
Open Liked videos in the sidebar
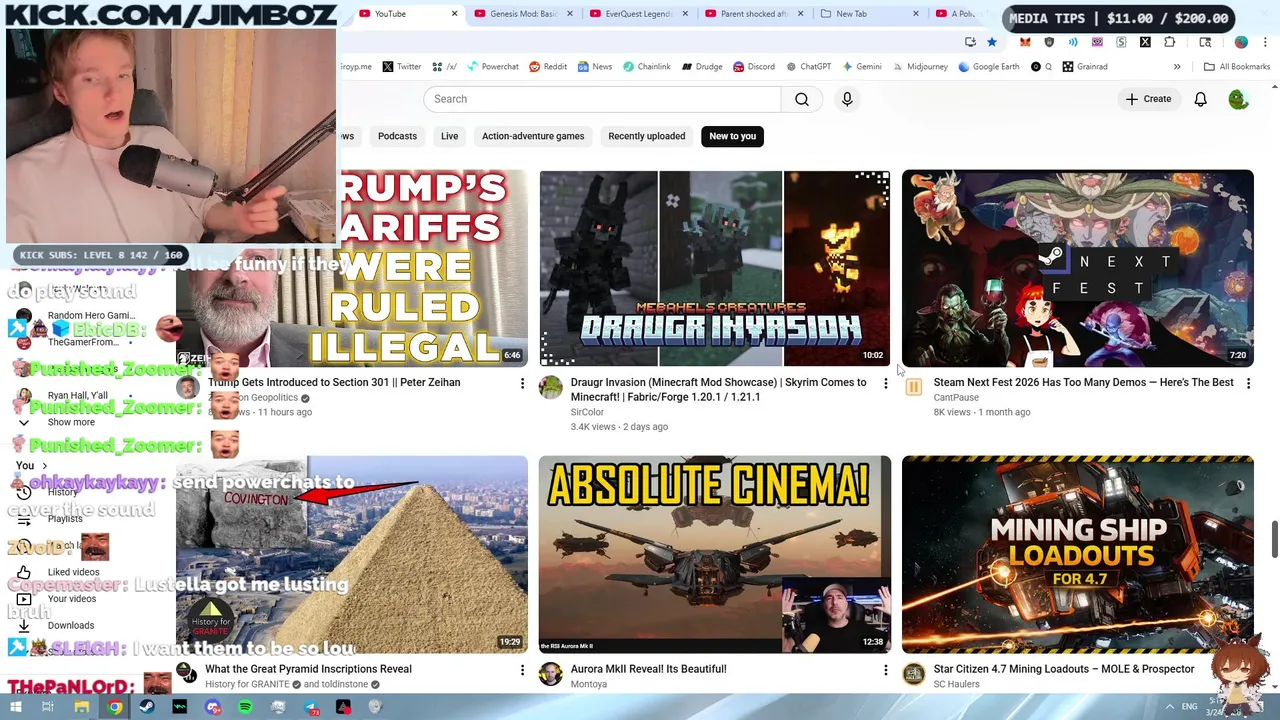pyautogui.click(x=73, y=572)
